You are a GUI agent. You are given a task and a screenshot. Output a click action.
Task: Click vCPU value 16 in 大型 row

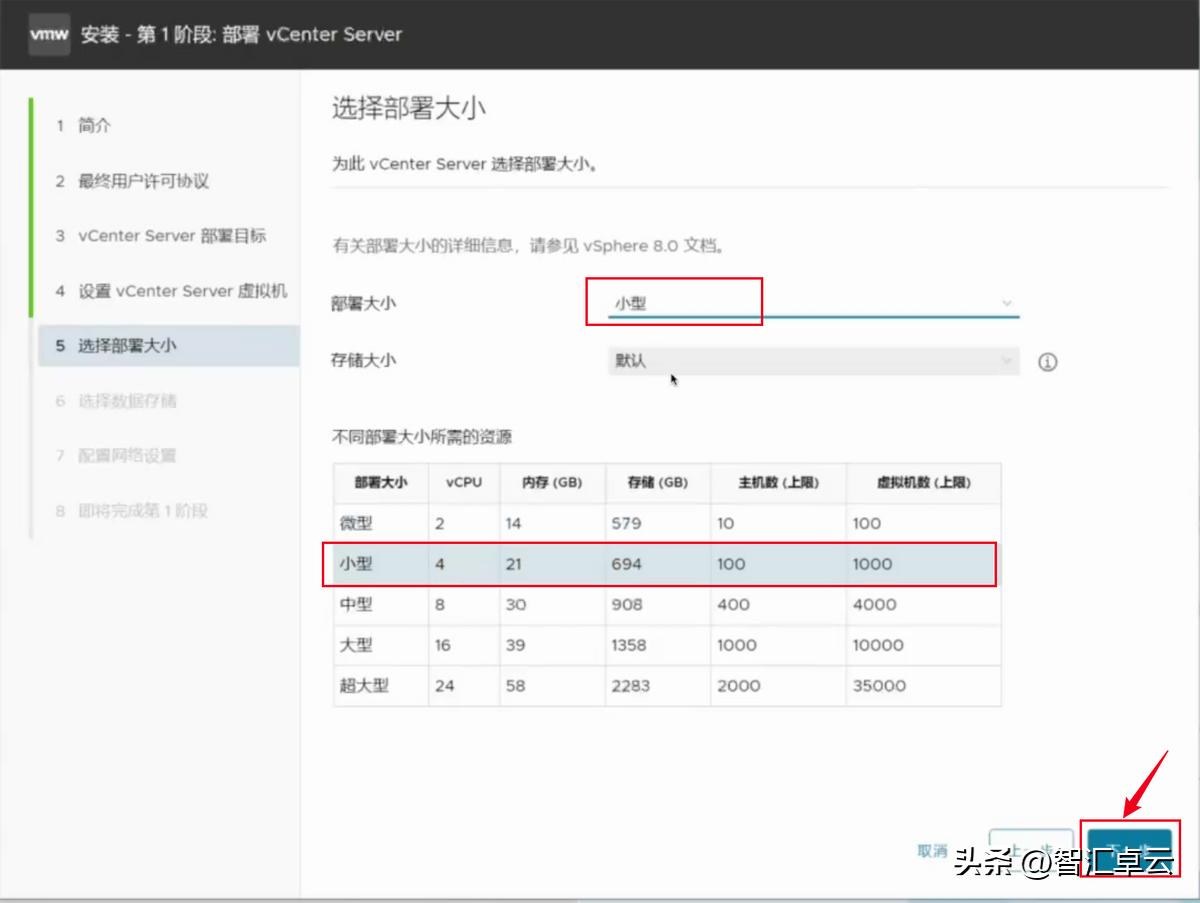pyautogui.click(x=443, y=645)
